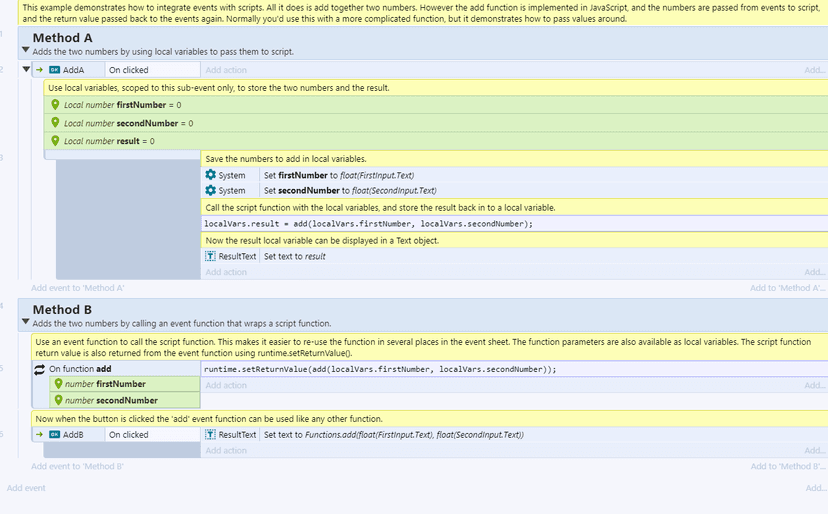Select the top comment 'This example demonstrates how to integrate'

tap(423, 13)
